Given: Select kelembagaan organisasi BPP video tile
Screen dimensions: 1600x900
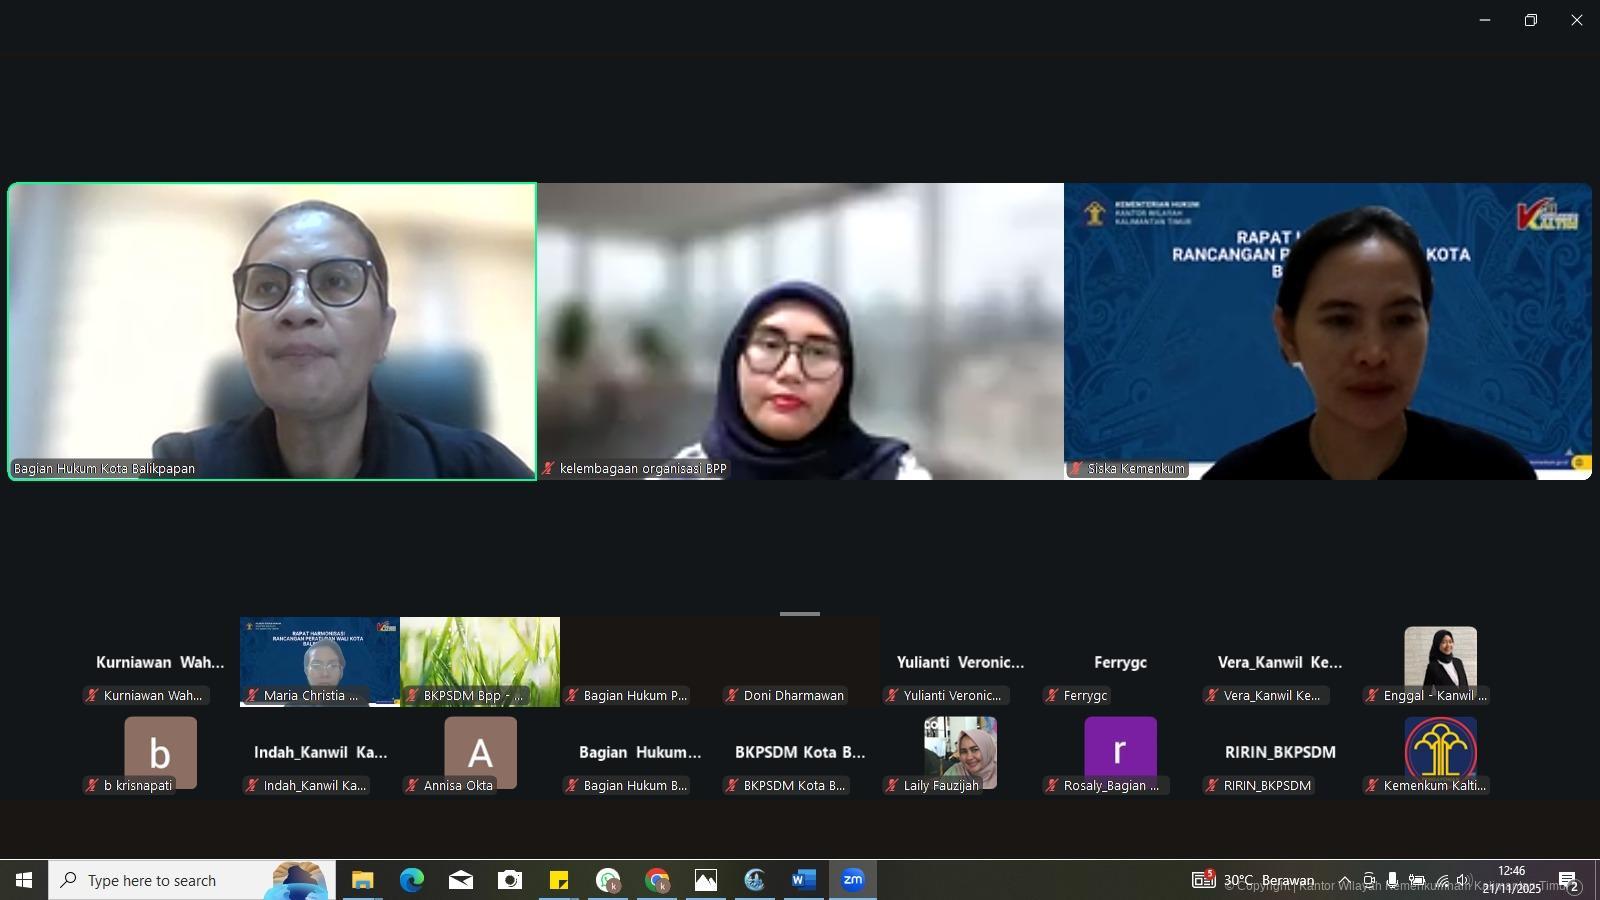Looking at the screenshot, I should (800, 331).
